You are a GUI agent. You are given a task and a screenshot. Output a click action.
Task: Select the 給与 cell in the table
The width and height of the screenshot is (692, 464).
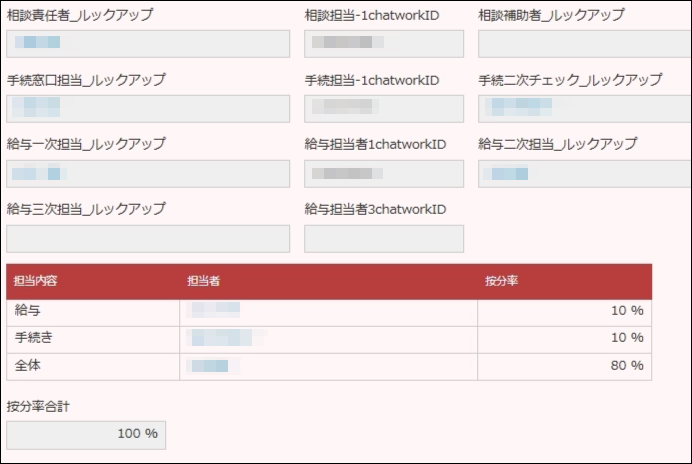93,313
